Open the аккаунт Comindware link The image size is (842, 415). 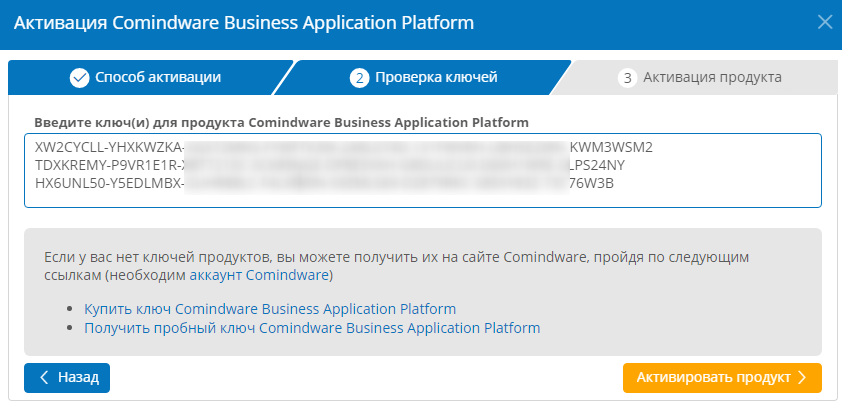[259, 275]
